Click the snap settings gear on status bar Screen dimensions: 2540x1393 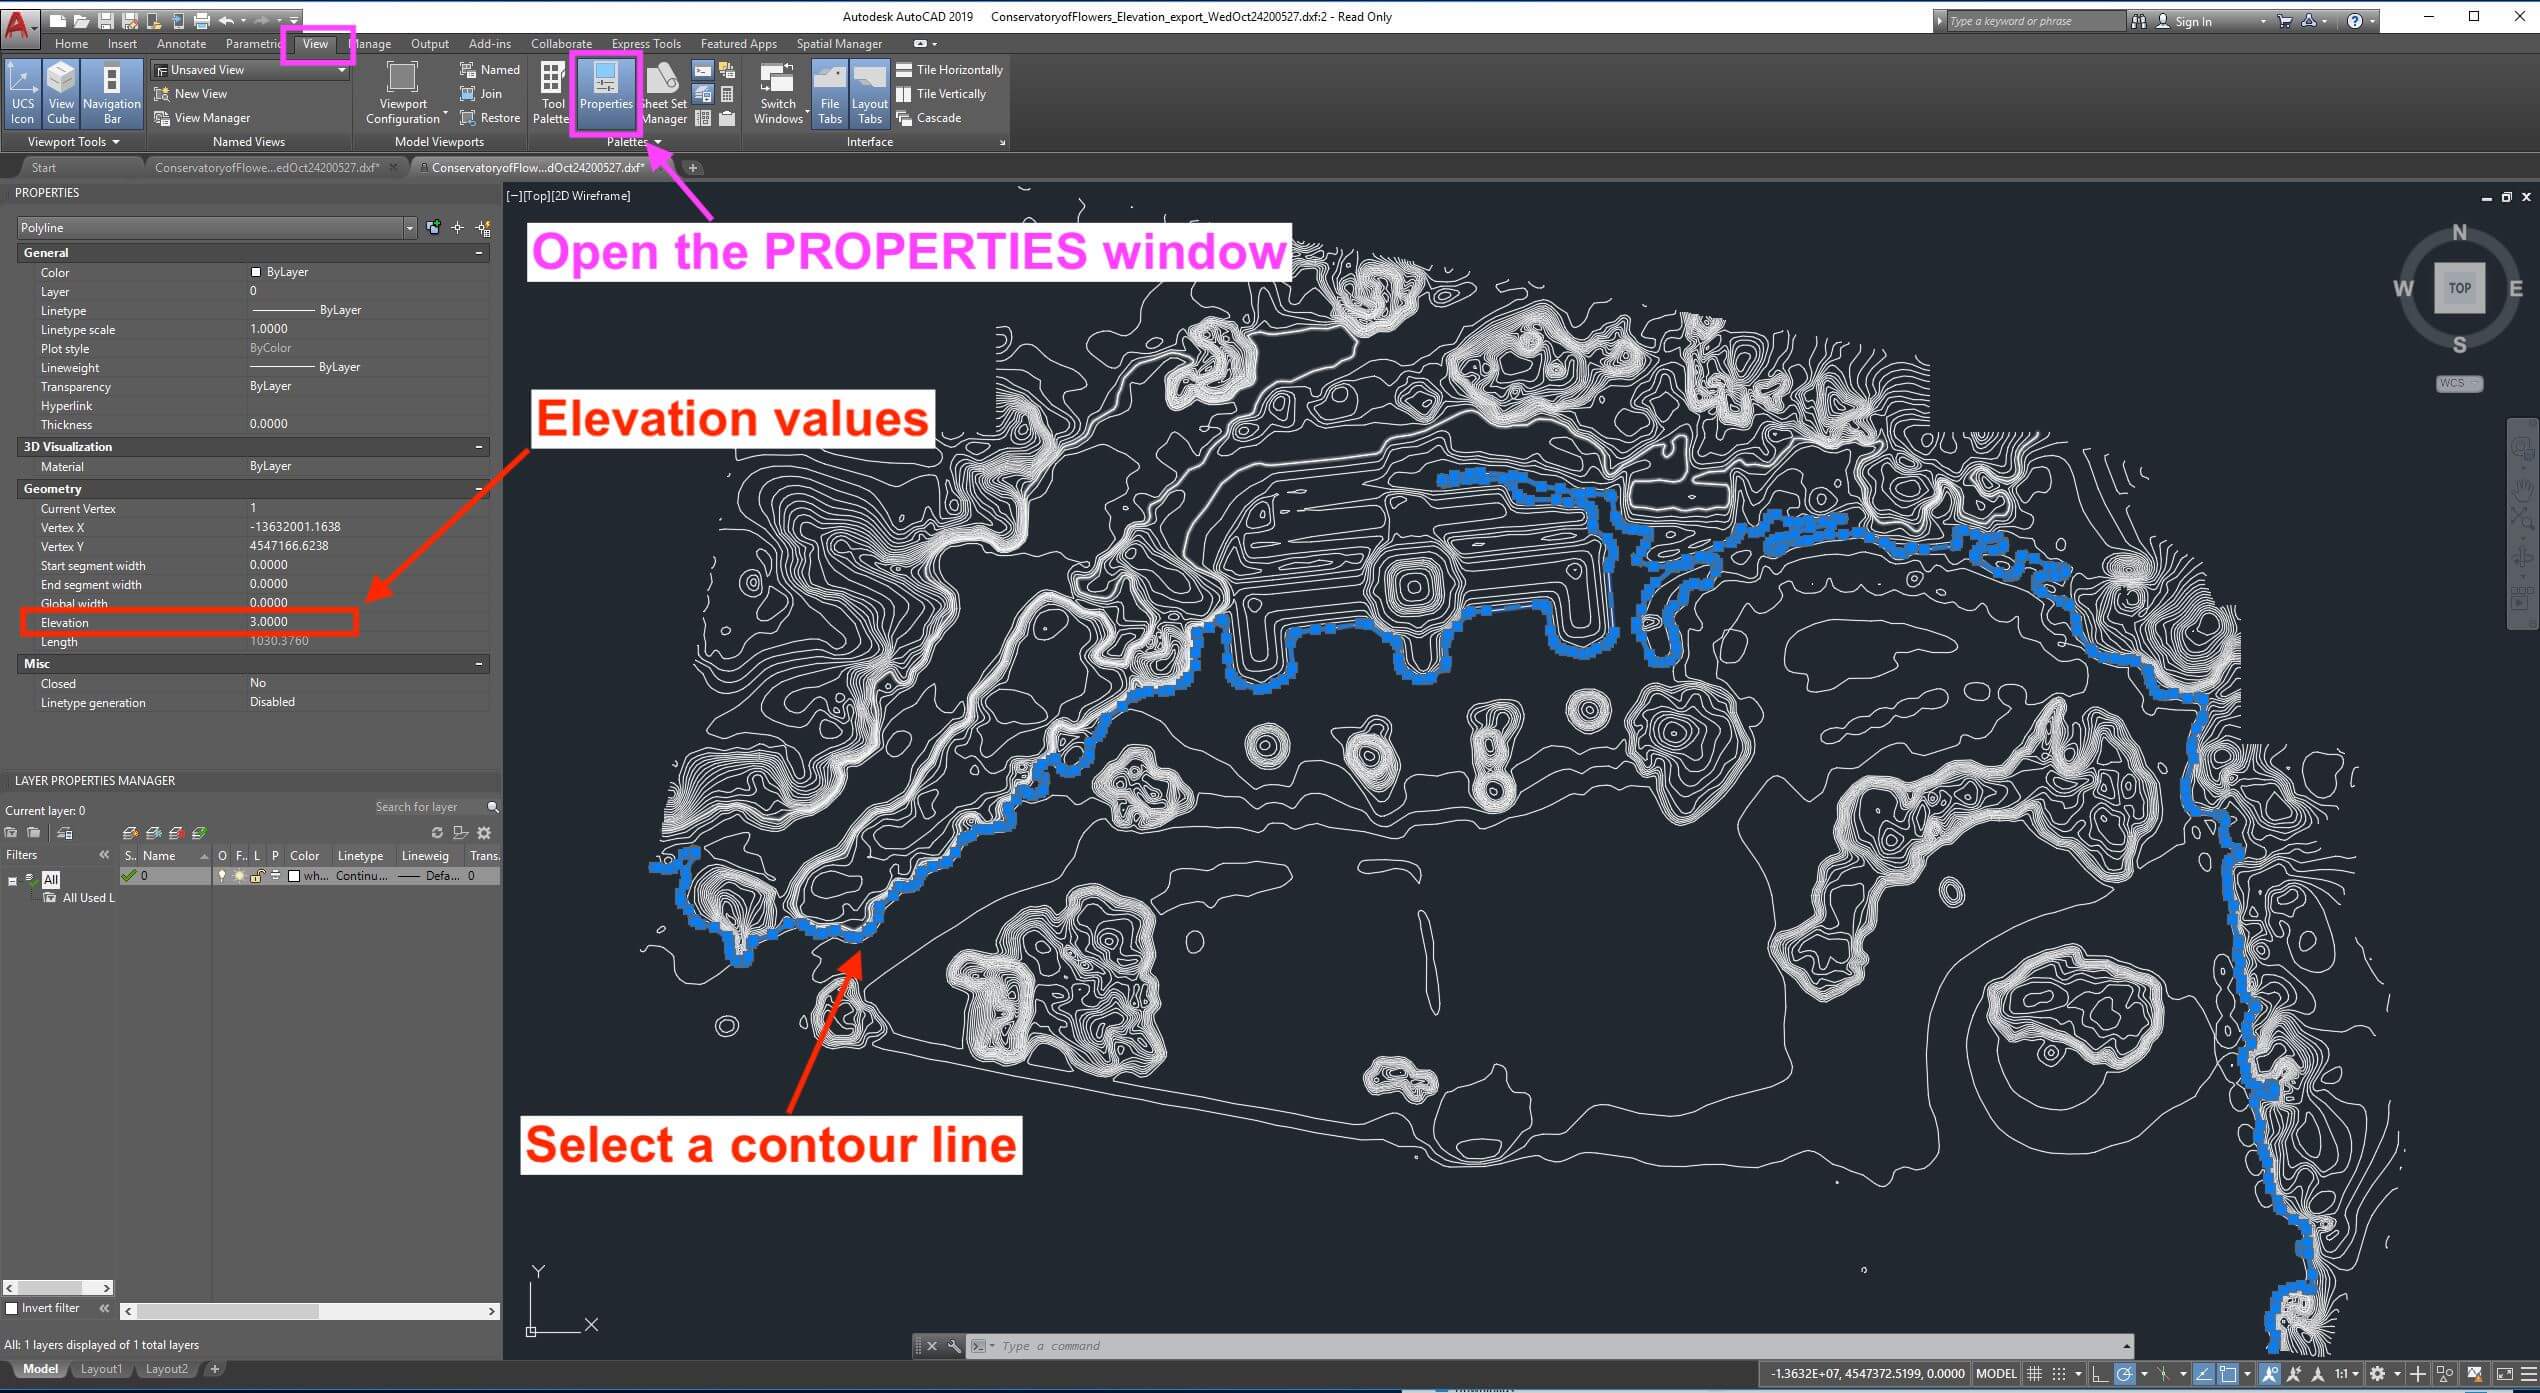click(2377, 1374)
